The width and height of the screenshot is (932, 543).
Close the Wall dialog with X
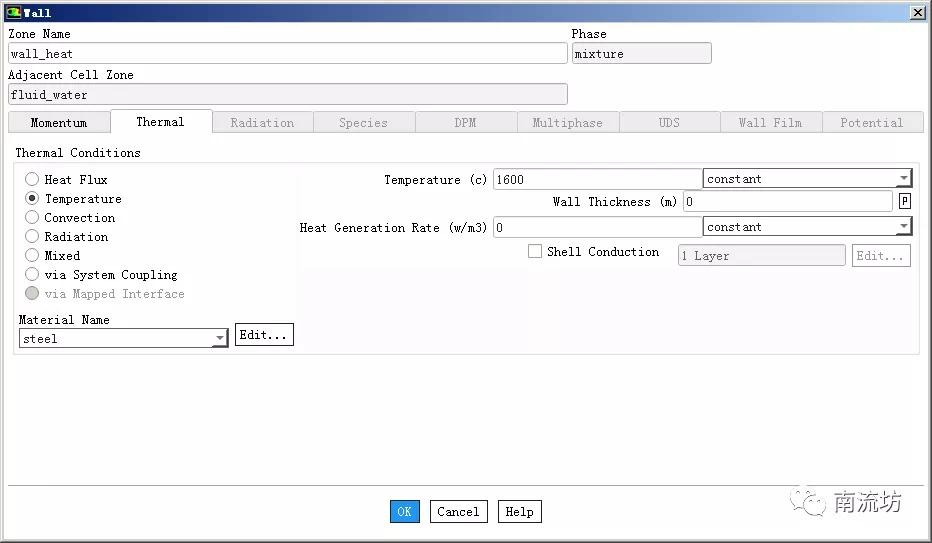pyautogui.click(x=918, y=12)
